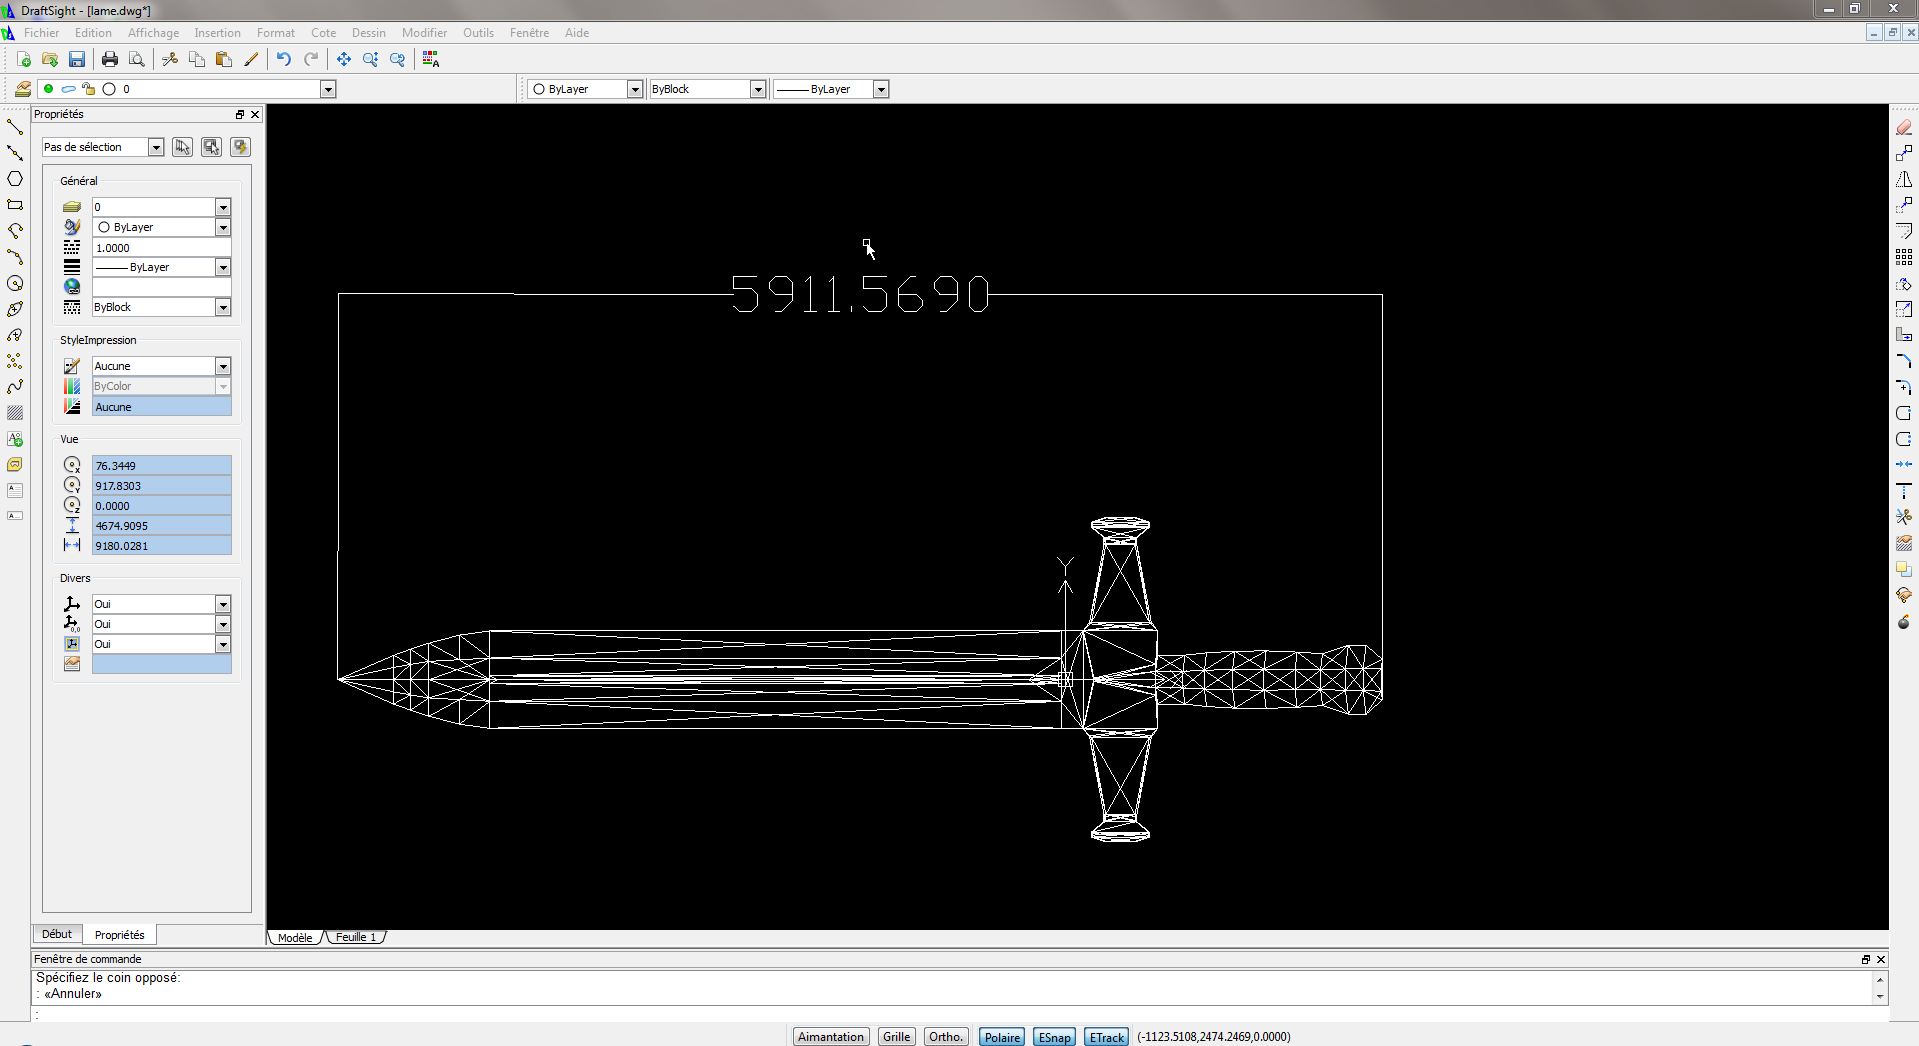This screenshot has height=1046, width=1919.
Task: Save the drawing with floppy icon
Action: [x=77, y=60]
